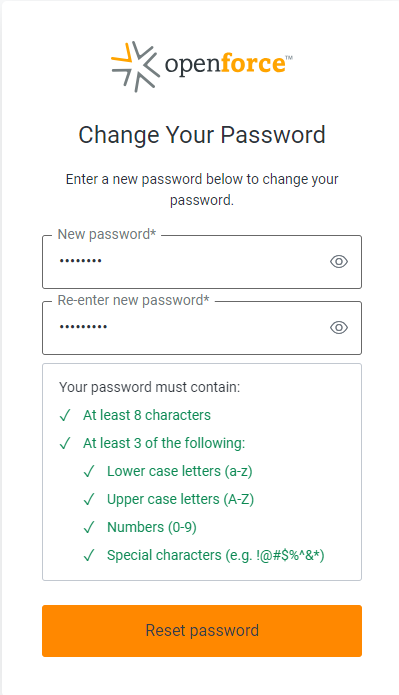
Task: Click checkmark next to Numbers (0-9)
Action: 89,527
